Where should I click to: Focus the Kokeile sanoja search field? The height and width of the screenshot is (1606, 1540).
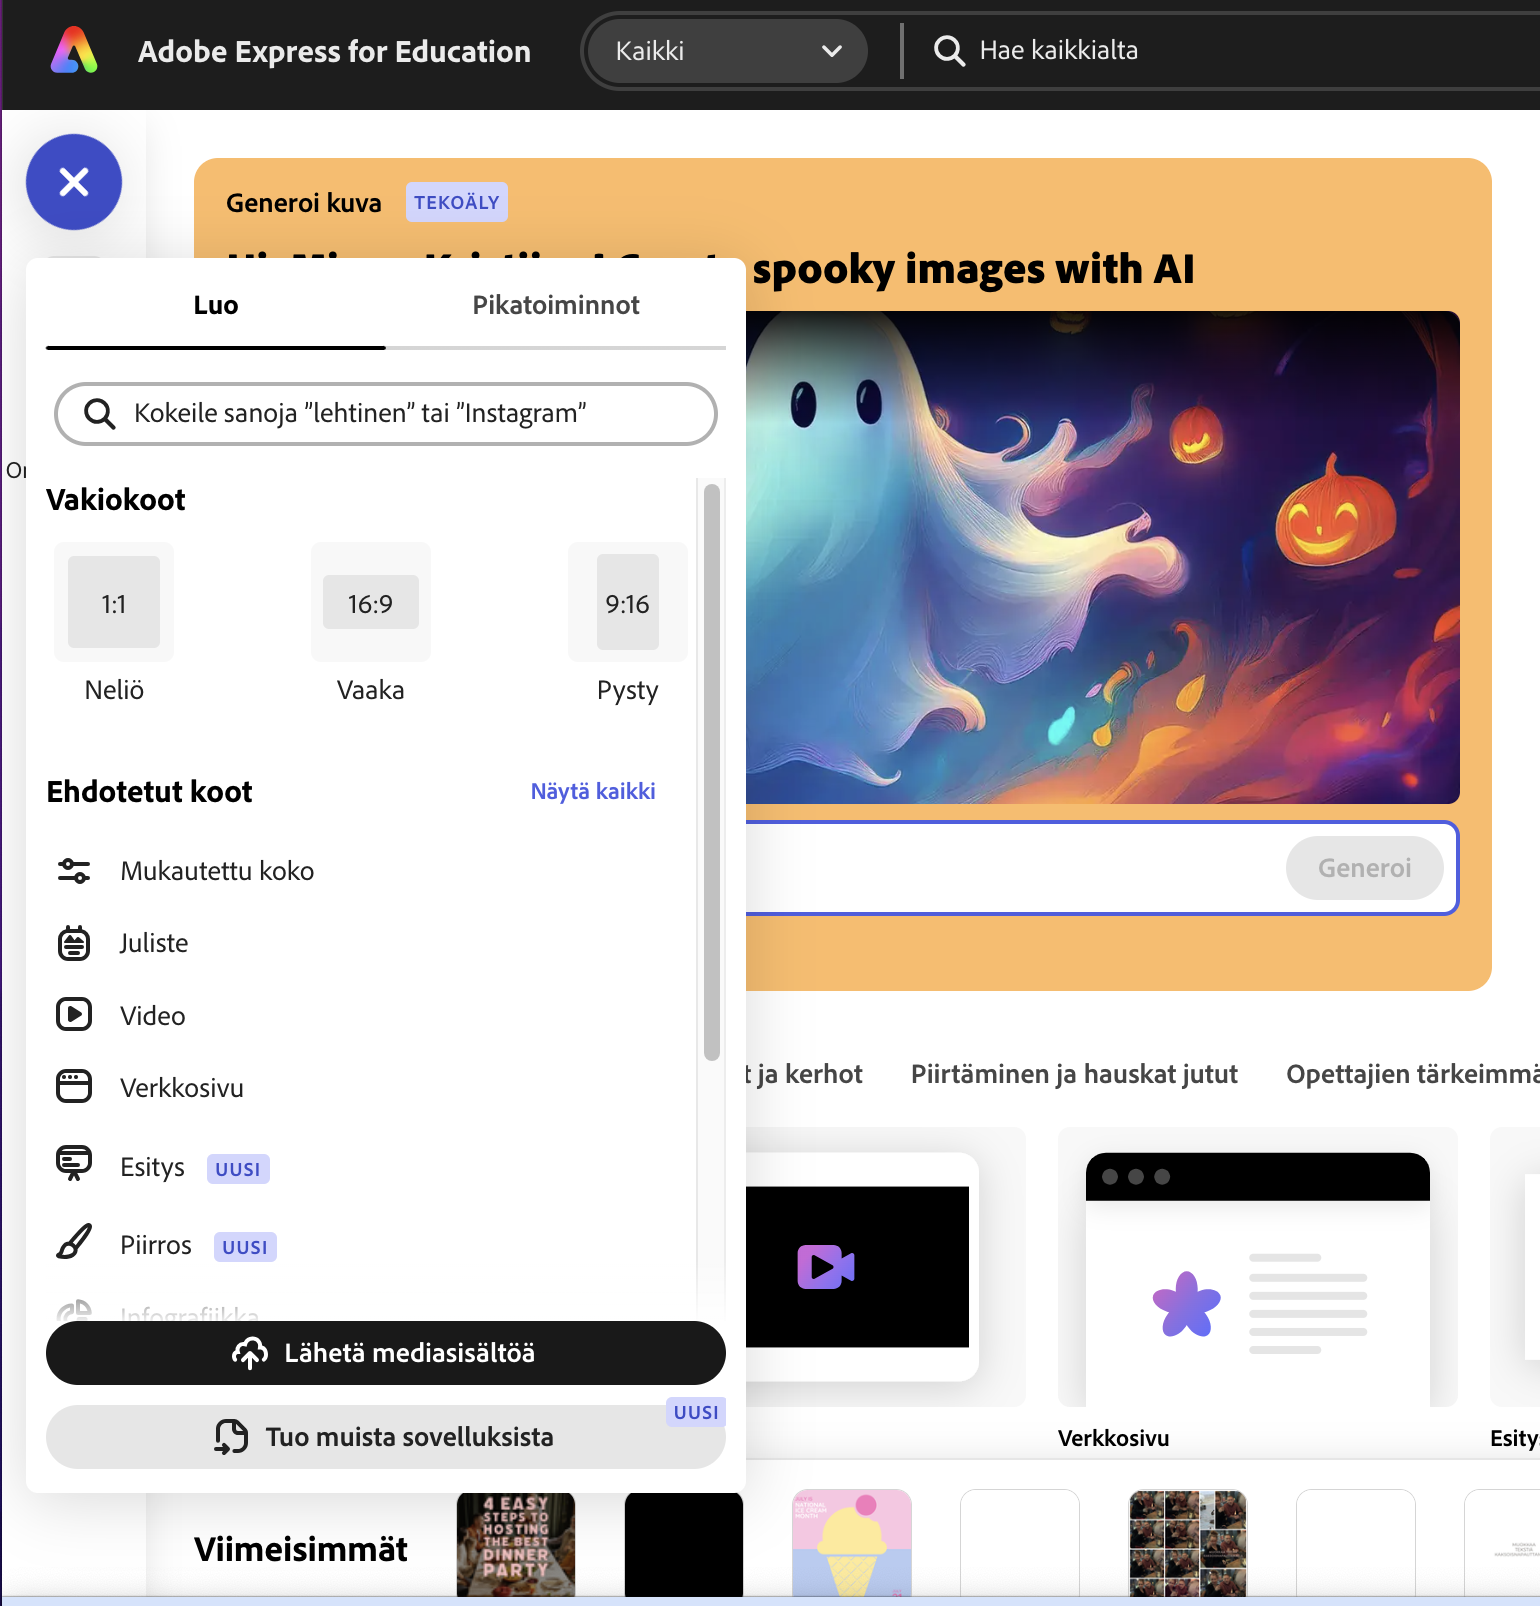(400, 413)
